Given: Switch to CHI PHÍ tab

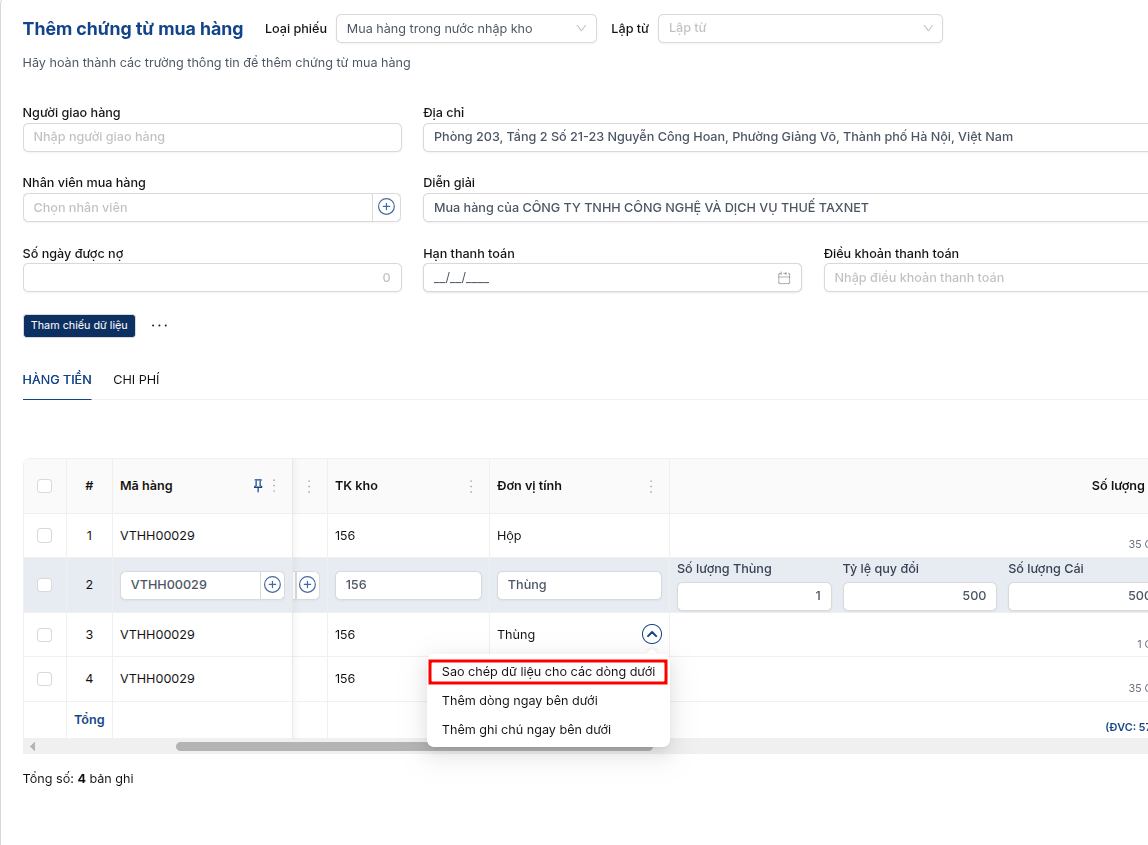Looking at the screenshot, I should point(136,379).
